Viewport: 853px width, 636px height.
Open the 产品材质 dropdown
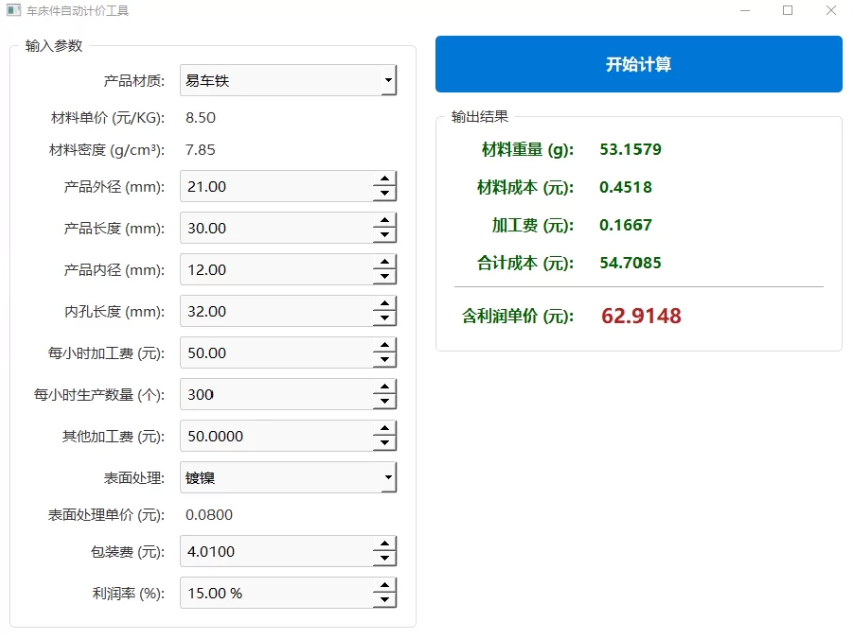click(288, 81)
